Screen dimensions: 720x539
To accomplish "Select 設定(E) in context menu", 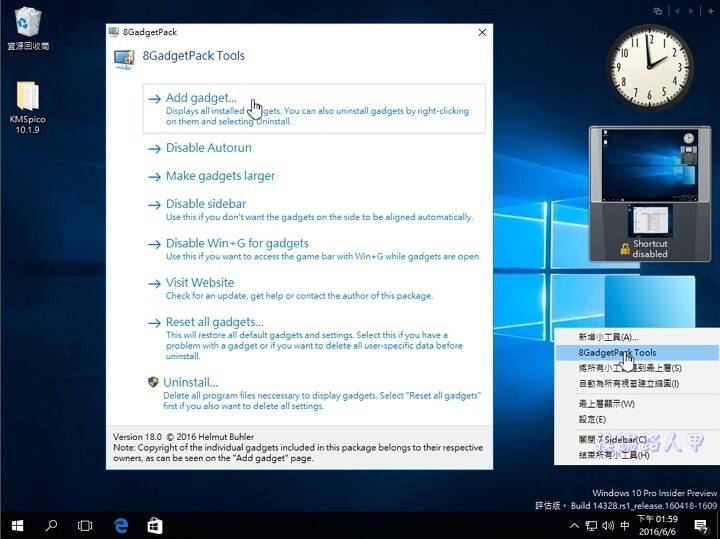I will (x=636, y=419).
